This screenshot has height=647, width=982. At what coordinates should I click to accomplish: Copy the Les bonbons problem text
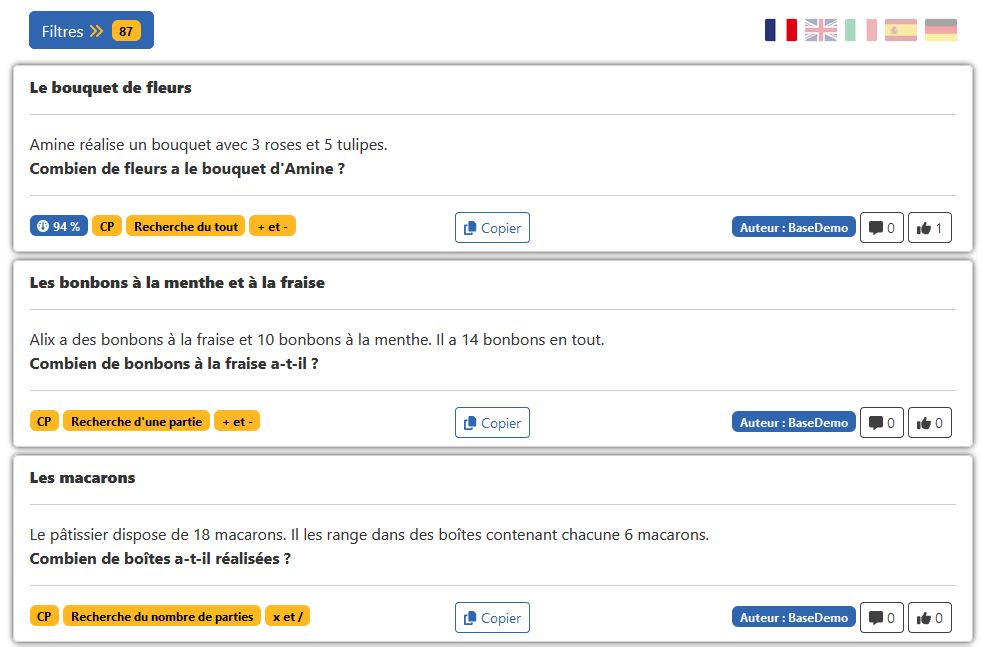coord(492,423)
